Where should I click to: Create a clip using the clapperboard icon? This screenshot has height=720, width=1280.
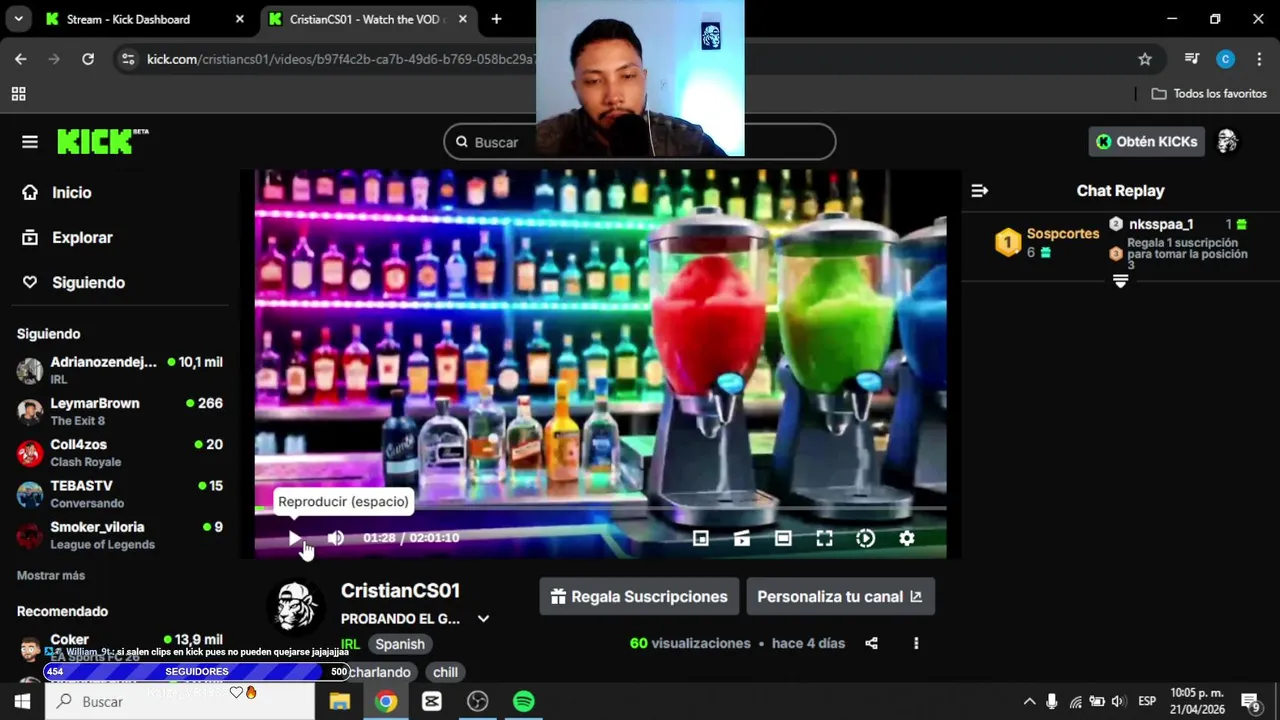[742, 538]
